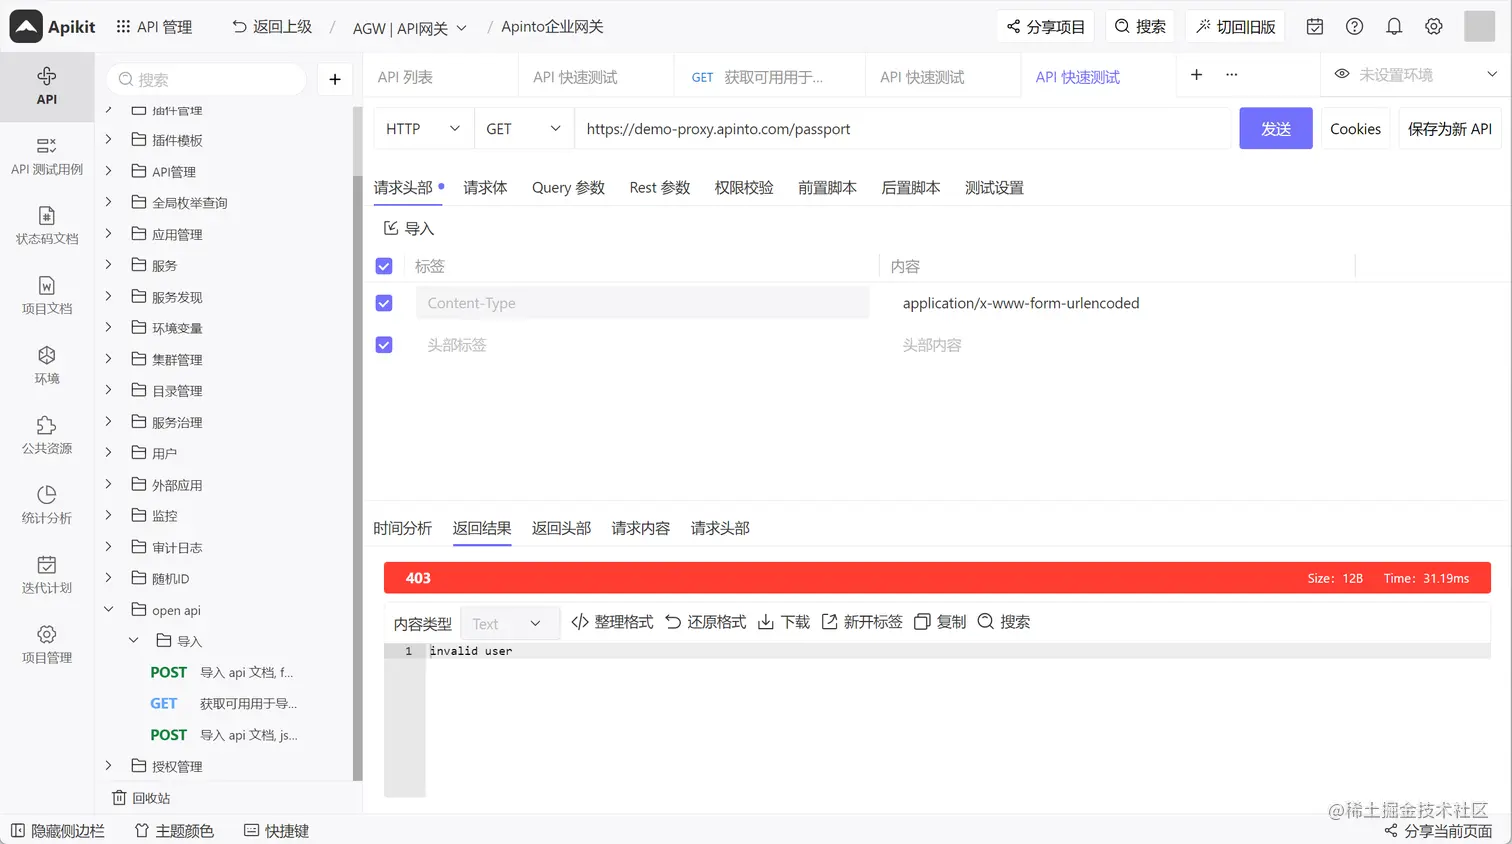Click 隐藏侧边栏 to hide the sidebar
The height and width of the screenshot is (844, 1512).
[x=57, y=831]
